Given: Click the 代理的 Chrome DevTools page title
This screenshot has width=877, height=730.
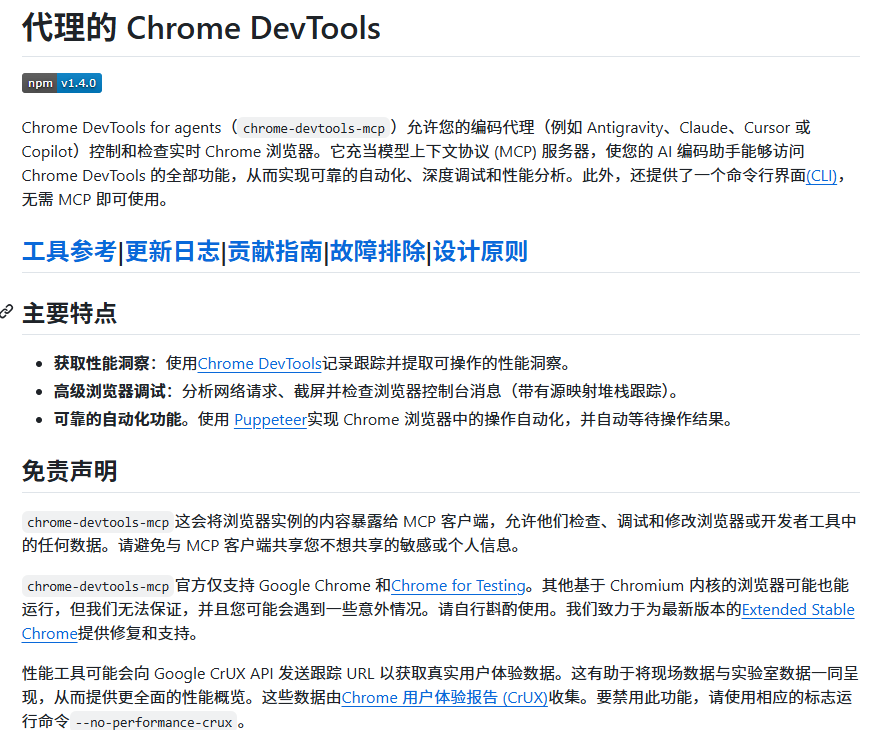Looking at the screenshot, I should (201, 28).
